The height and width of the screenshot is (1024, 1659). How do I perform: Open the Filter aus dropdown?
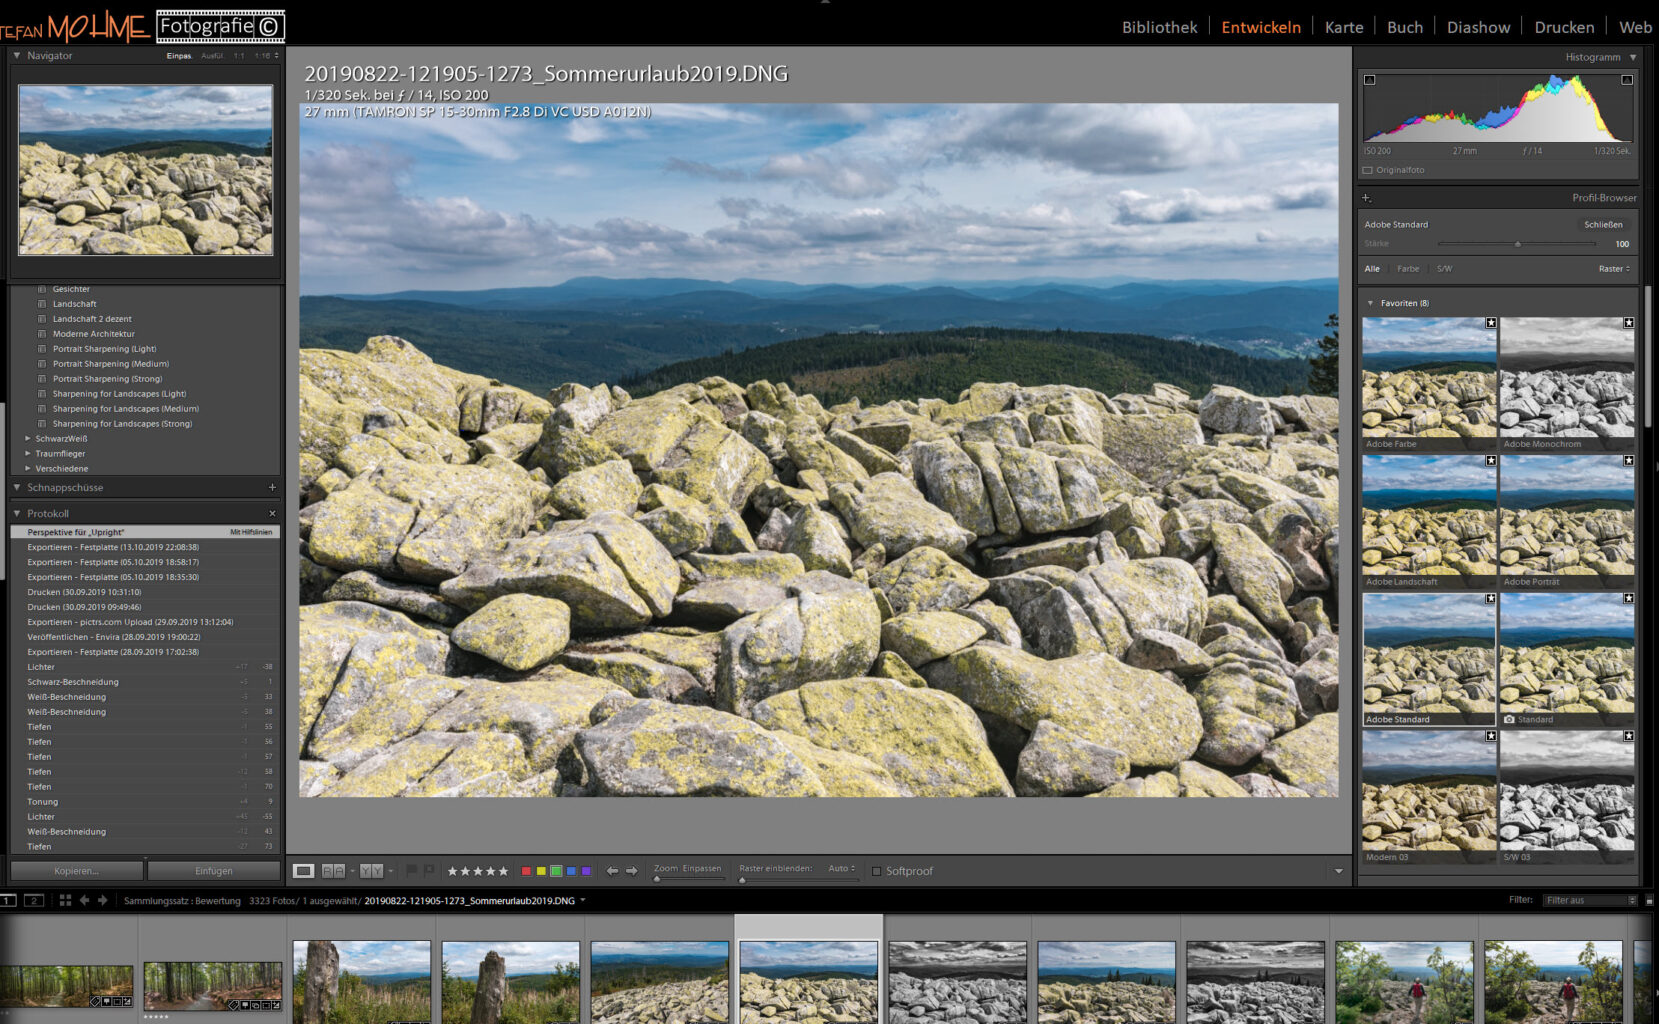click(x=1590, y=901)
